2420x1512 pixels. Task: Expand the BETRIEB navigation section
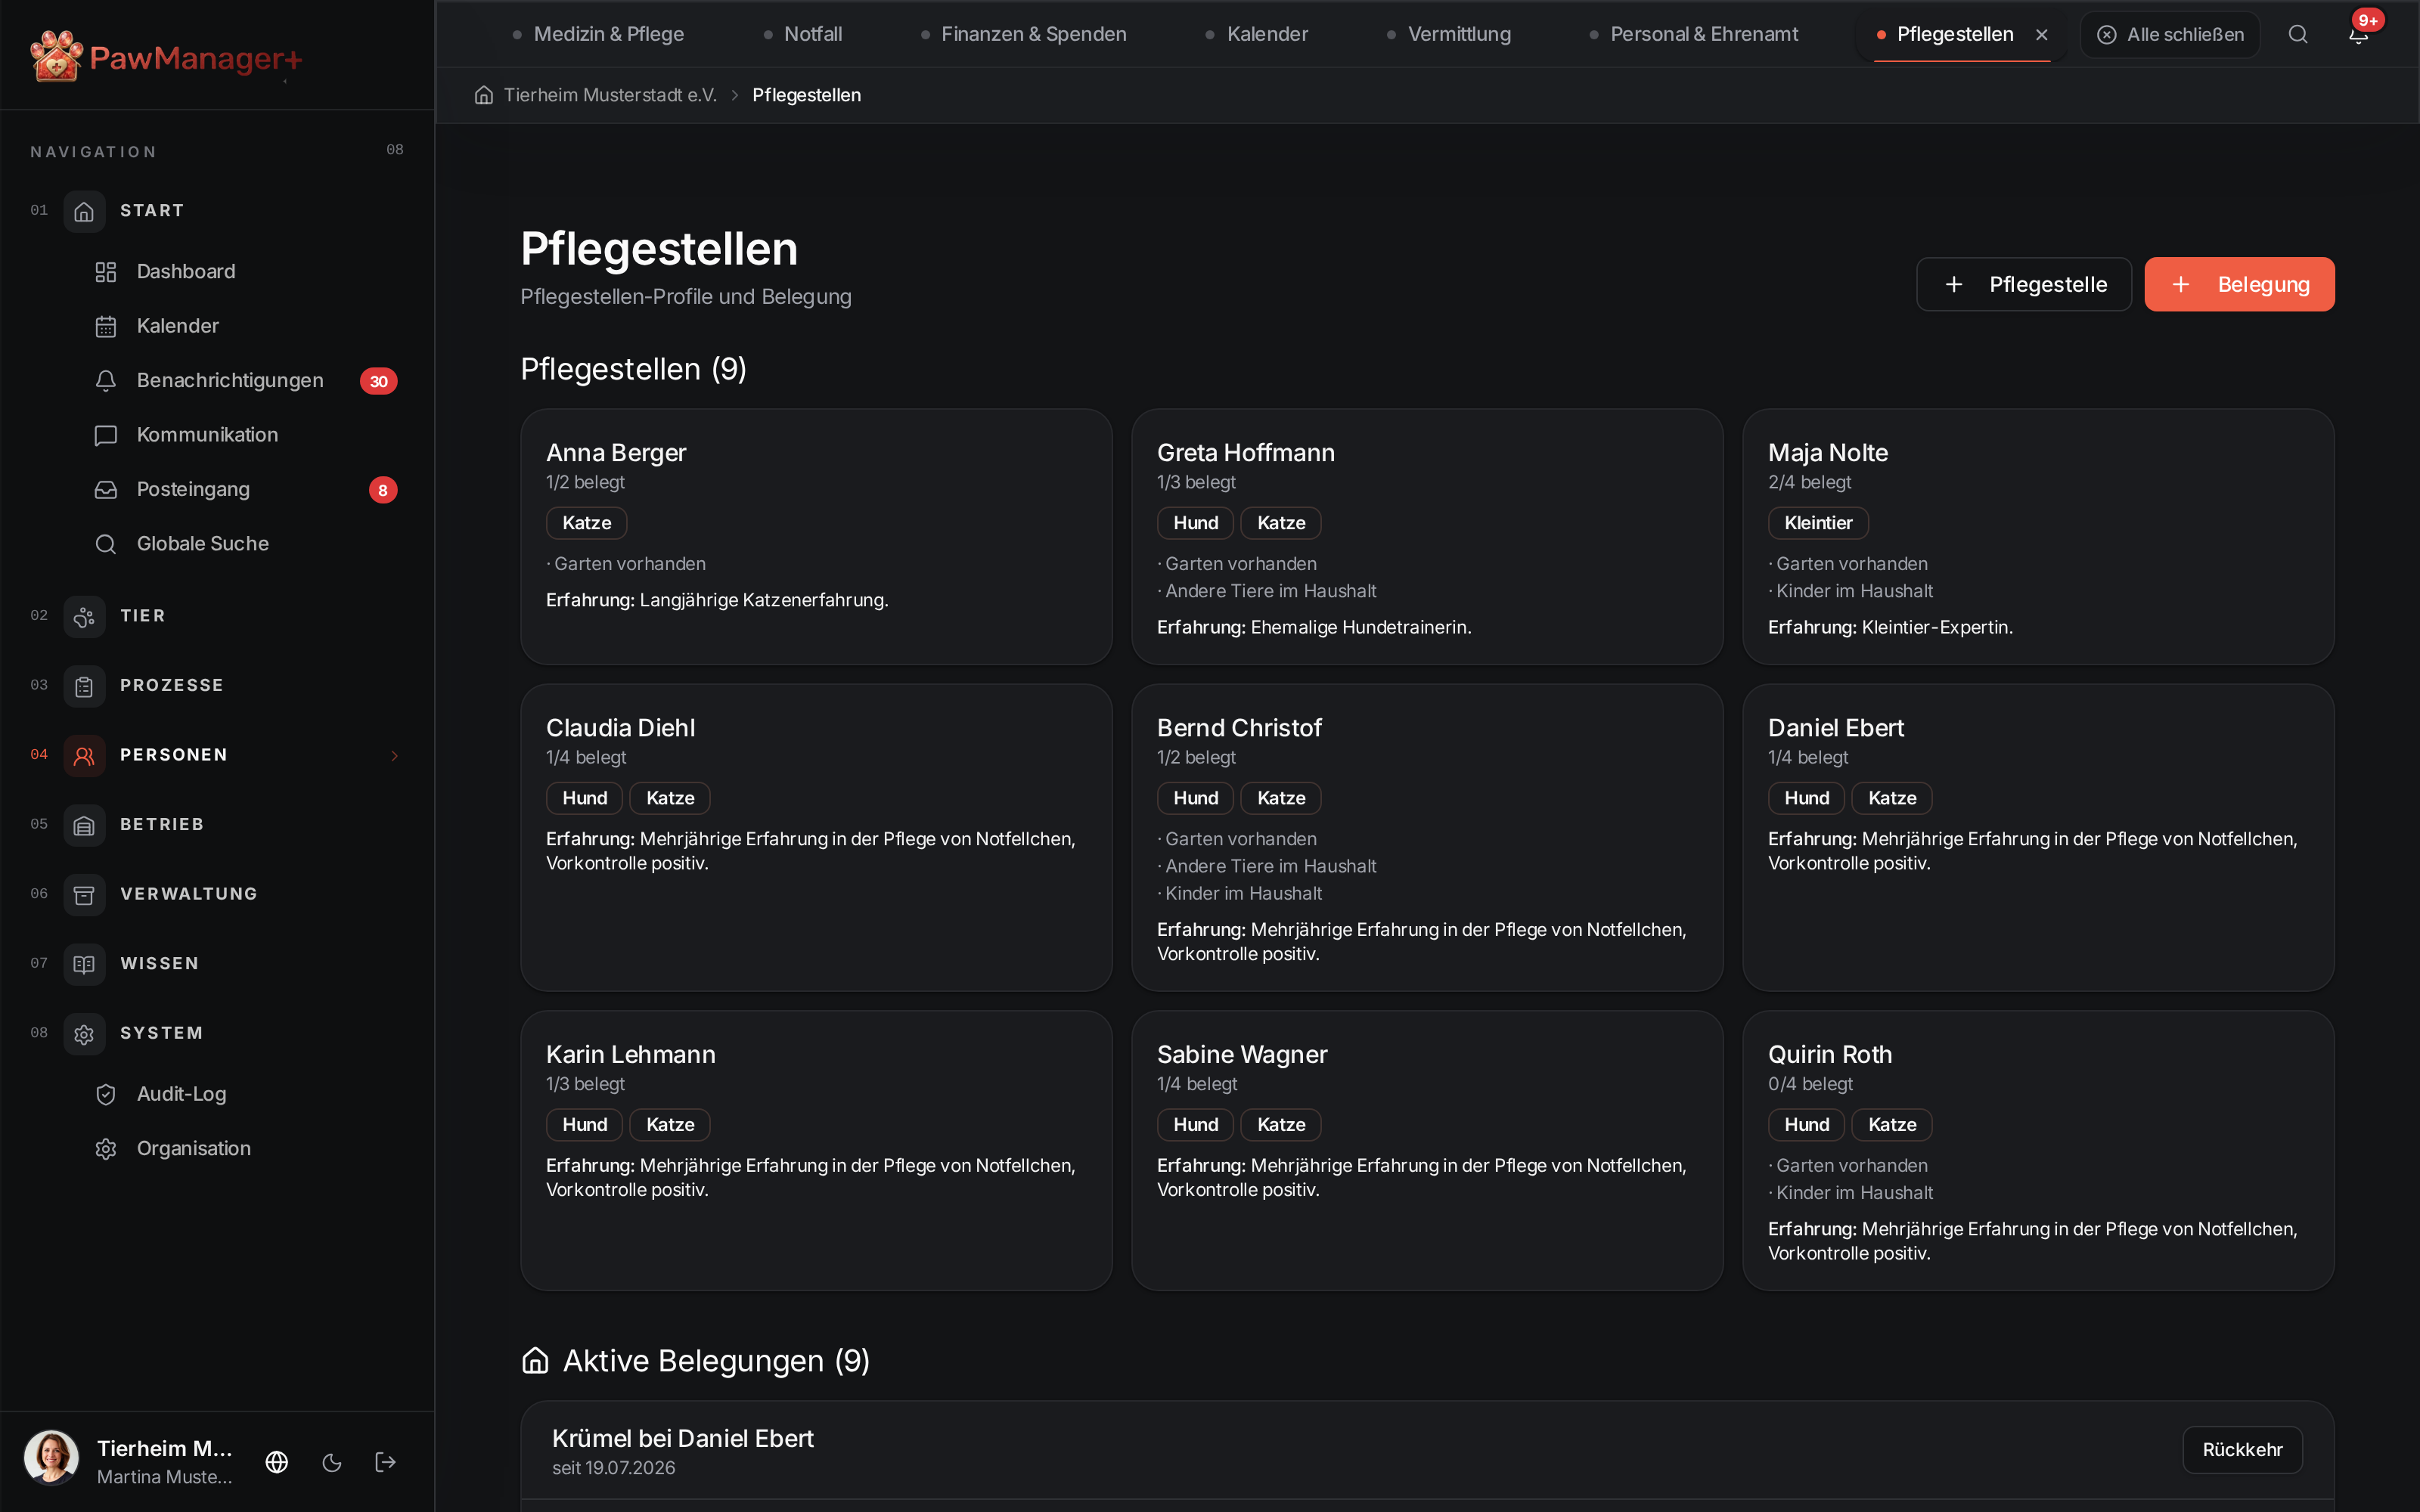pos(217,825)
